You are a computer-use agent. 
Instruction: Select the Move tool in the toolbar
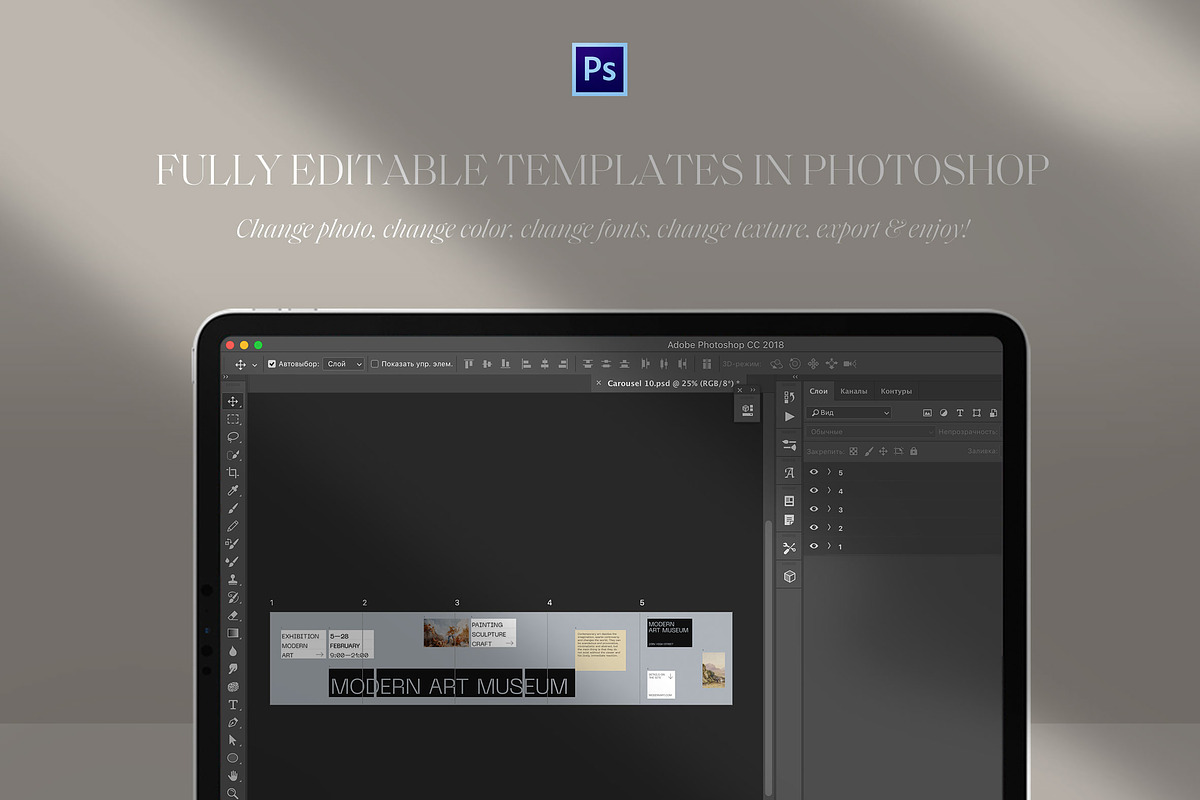233,401
